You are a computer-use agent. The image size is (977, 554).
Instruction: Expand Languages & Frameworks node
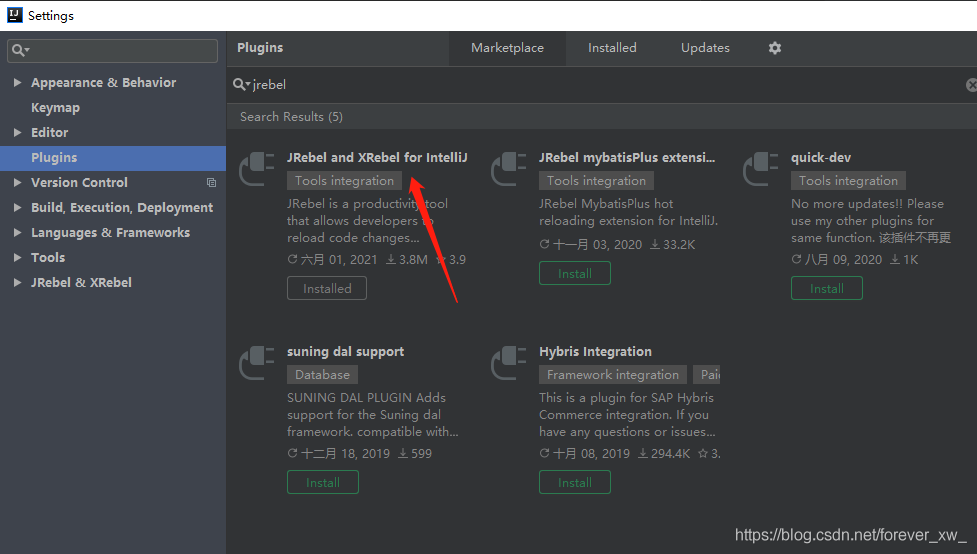pos(17,232)
